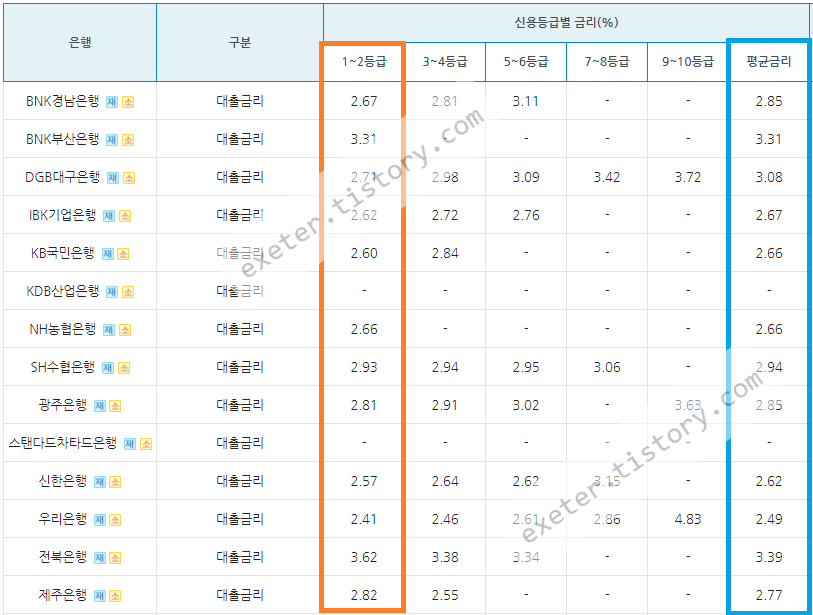Image resolution: width=813 pixels, height=615 pixels.
Task: Click 우리은행's 4.83 rate for 9~10등급
Action: [688, 519]
